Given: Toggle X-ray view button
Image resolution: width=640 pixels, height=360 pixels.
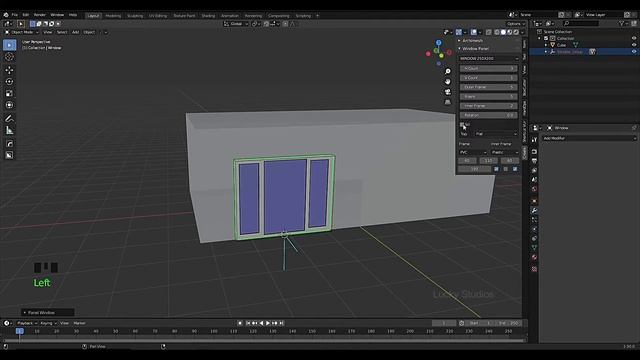Looking at the screenshot, I should 489,32.
